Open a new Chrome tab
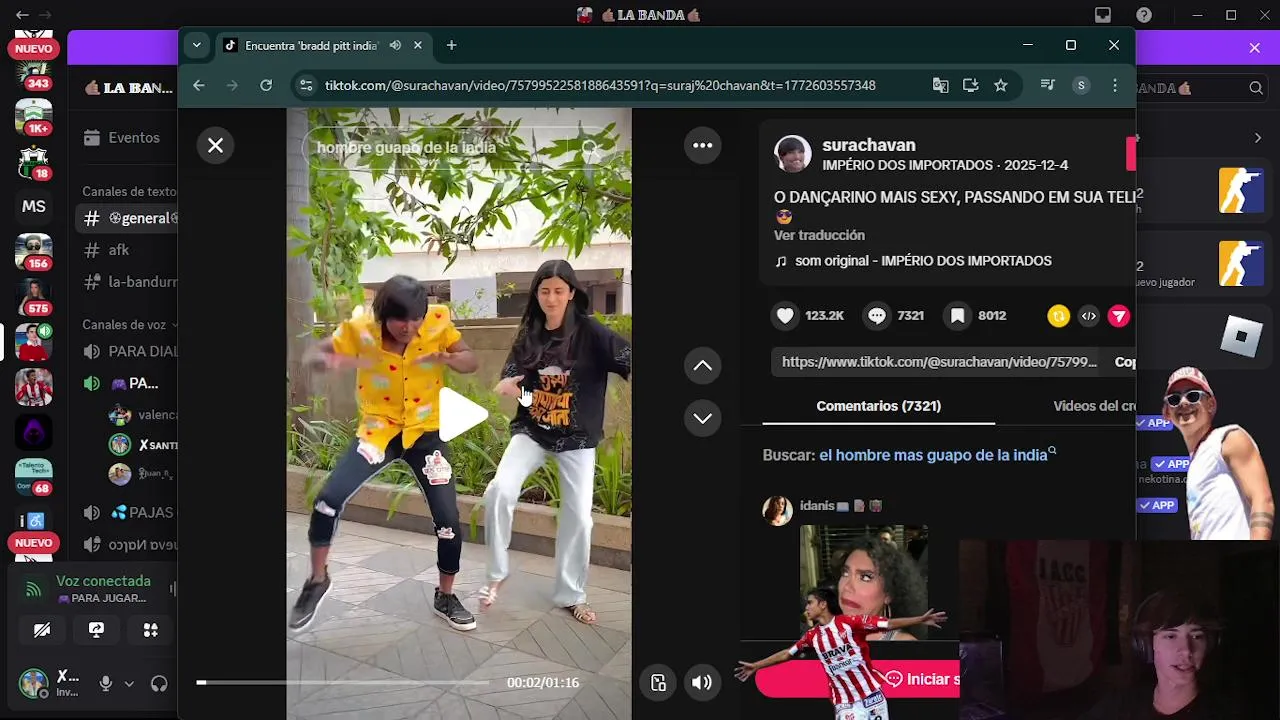Viewport: 1280px width, 720px height. pos(451,45)
